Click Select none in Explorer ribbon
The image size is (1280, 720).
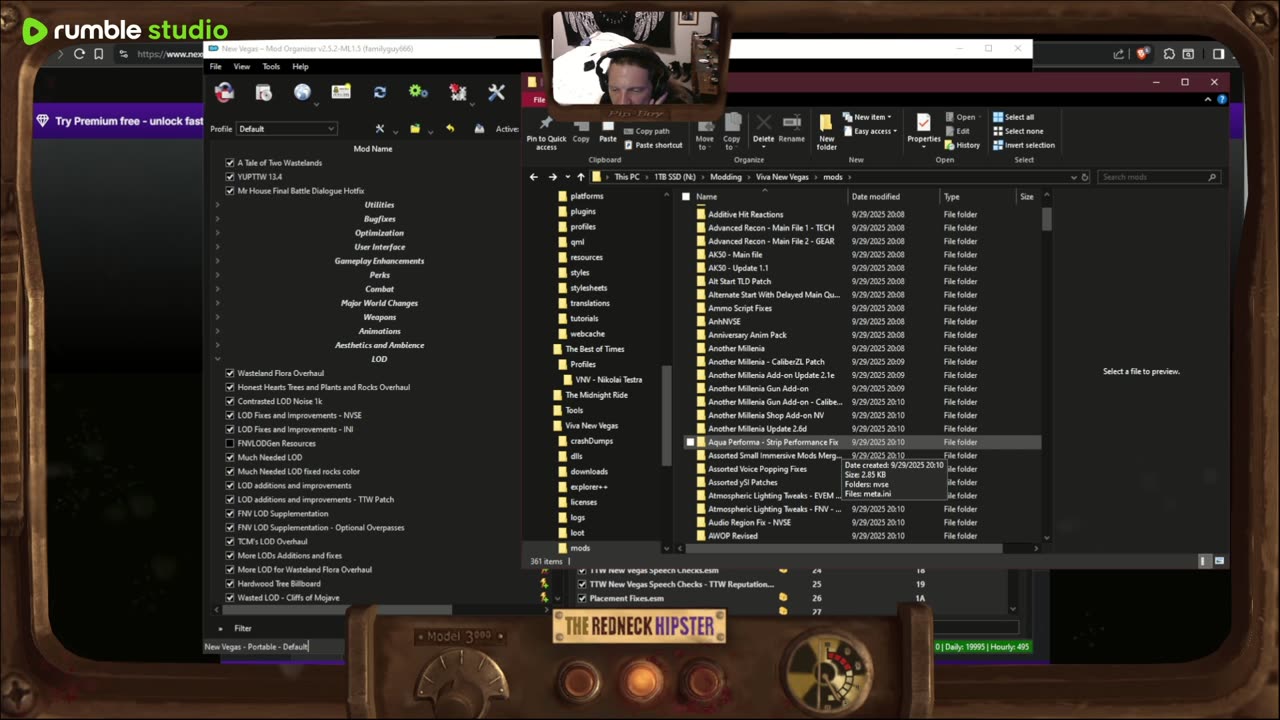point(1017,131)
